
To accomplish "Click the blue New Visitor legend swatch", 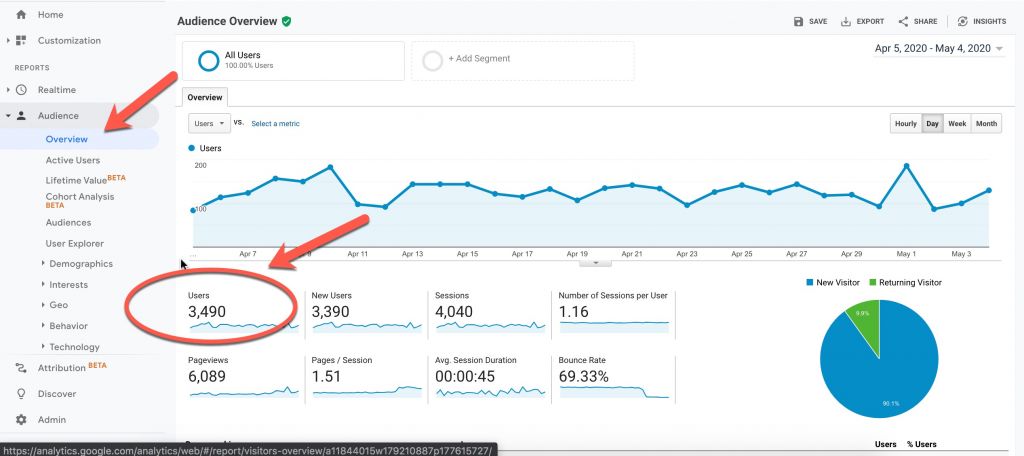I will coord(810,282).
